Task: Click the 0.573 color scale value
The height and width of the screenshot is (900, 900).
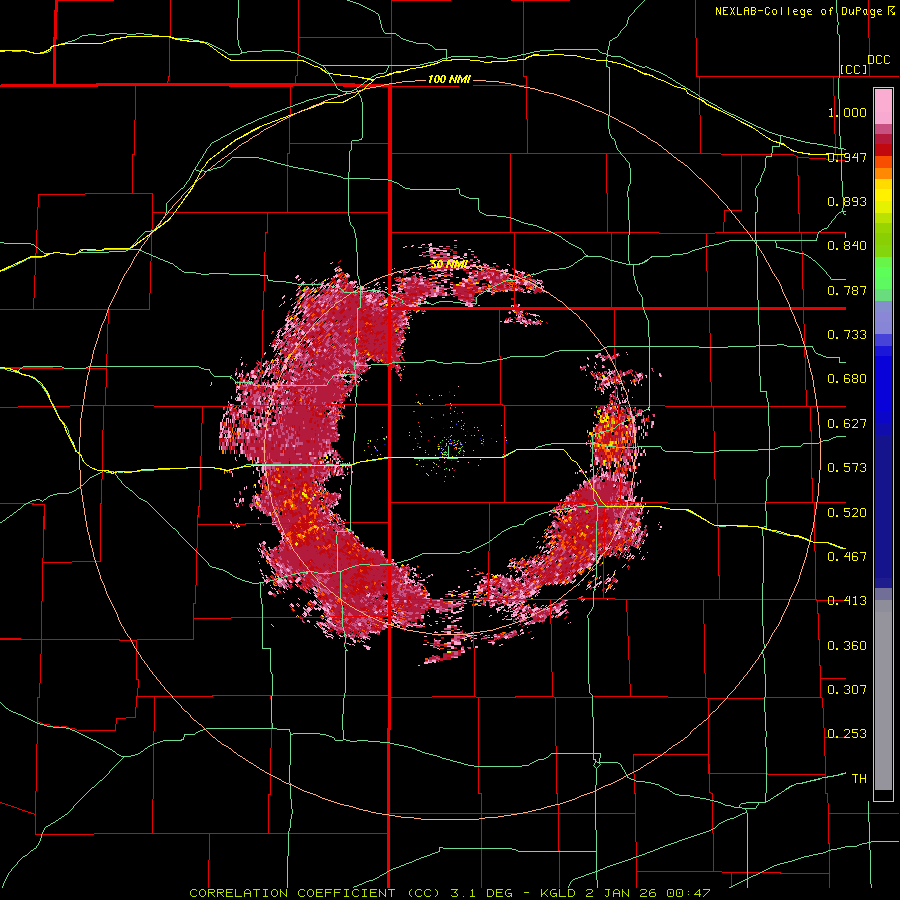Action: pos(847,468)
